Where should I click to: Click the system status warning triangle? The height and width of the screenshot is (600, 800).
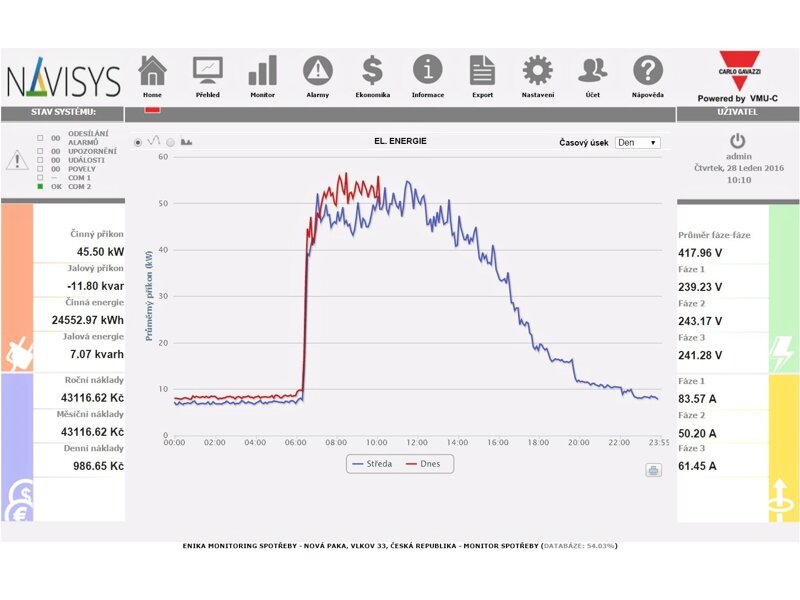pyautogui.click(x=17, y=160)
